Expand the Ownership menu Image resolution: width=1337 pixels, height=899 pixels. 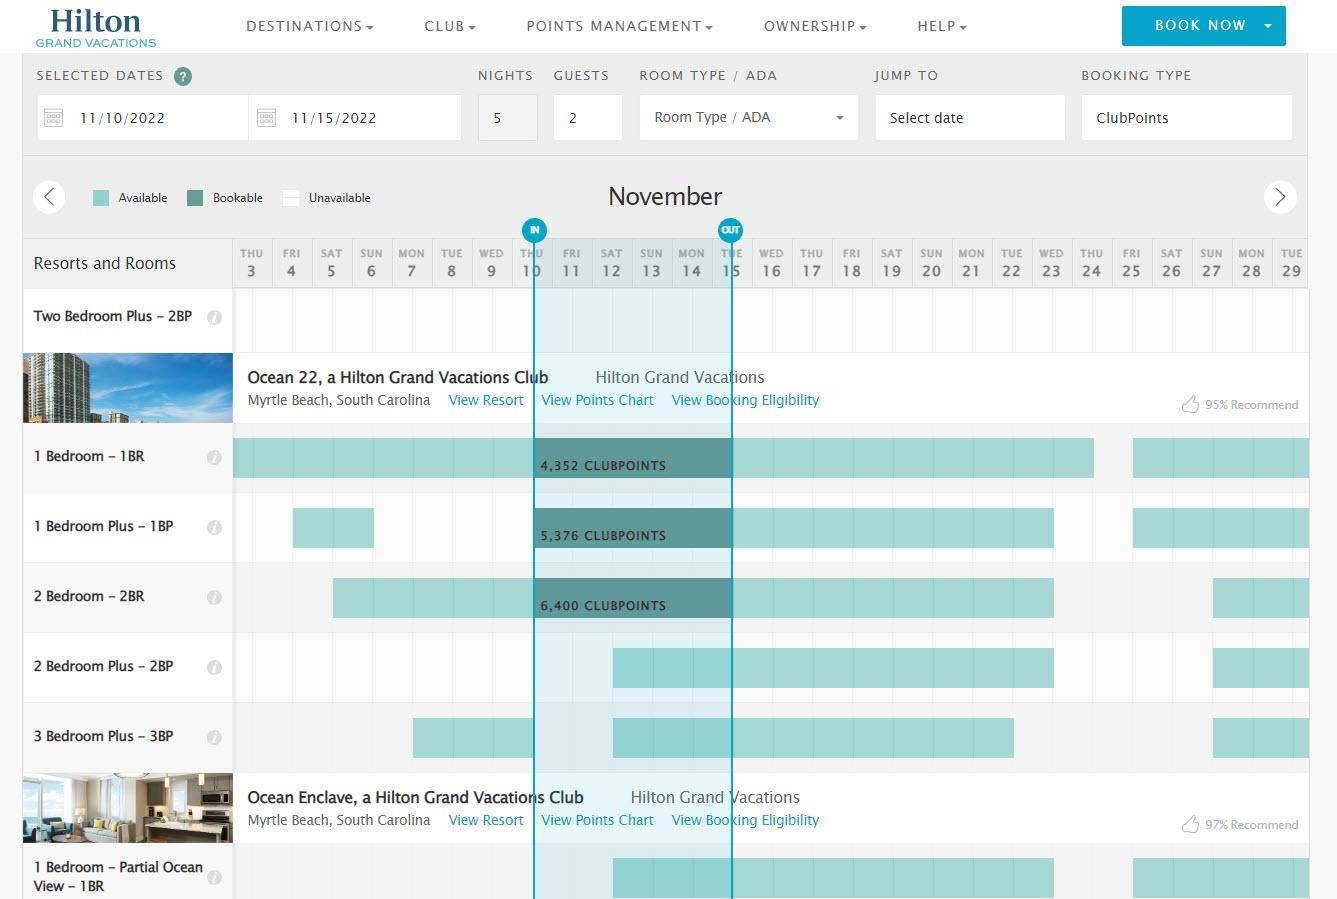pyautogui.click(x=815, y=26)
